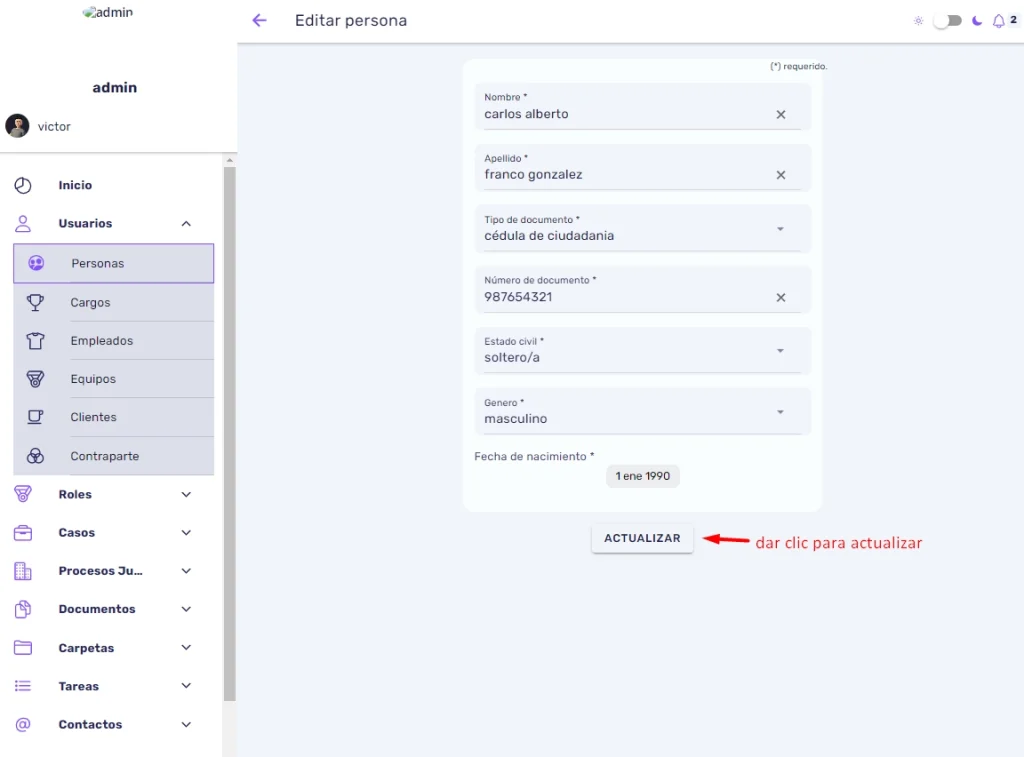This screenshot has height=757, width=1024.
Task: Click the Procesos building icon
Action: point(23,571)
